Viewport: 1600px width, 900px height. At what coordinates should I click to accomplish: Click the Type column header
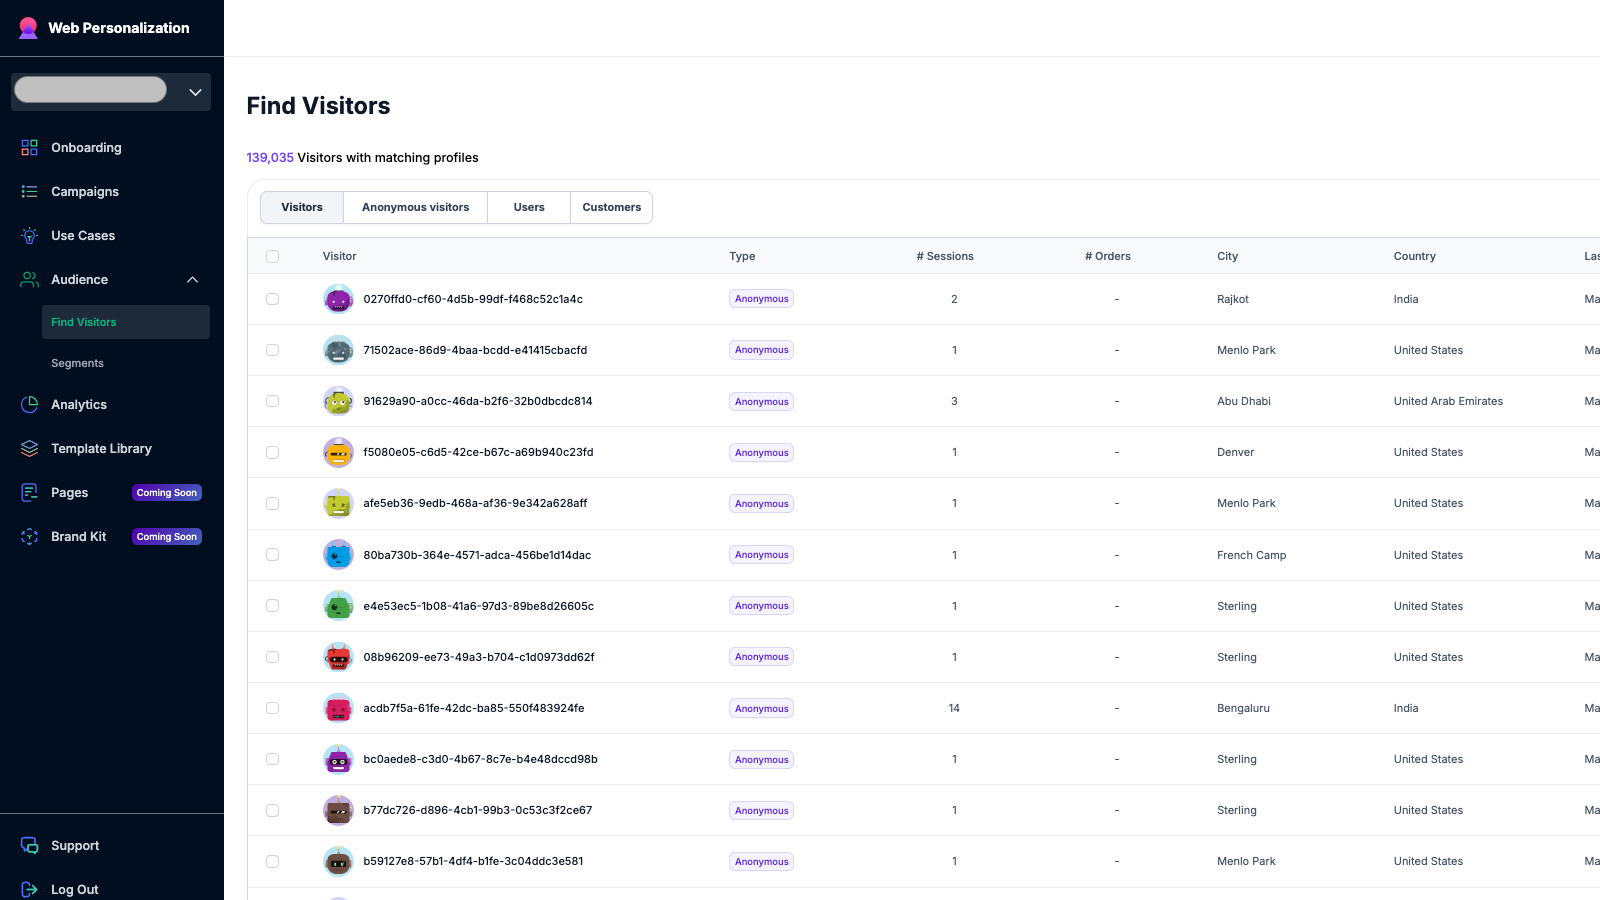click(742, 257)
